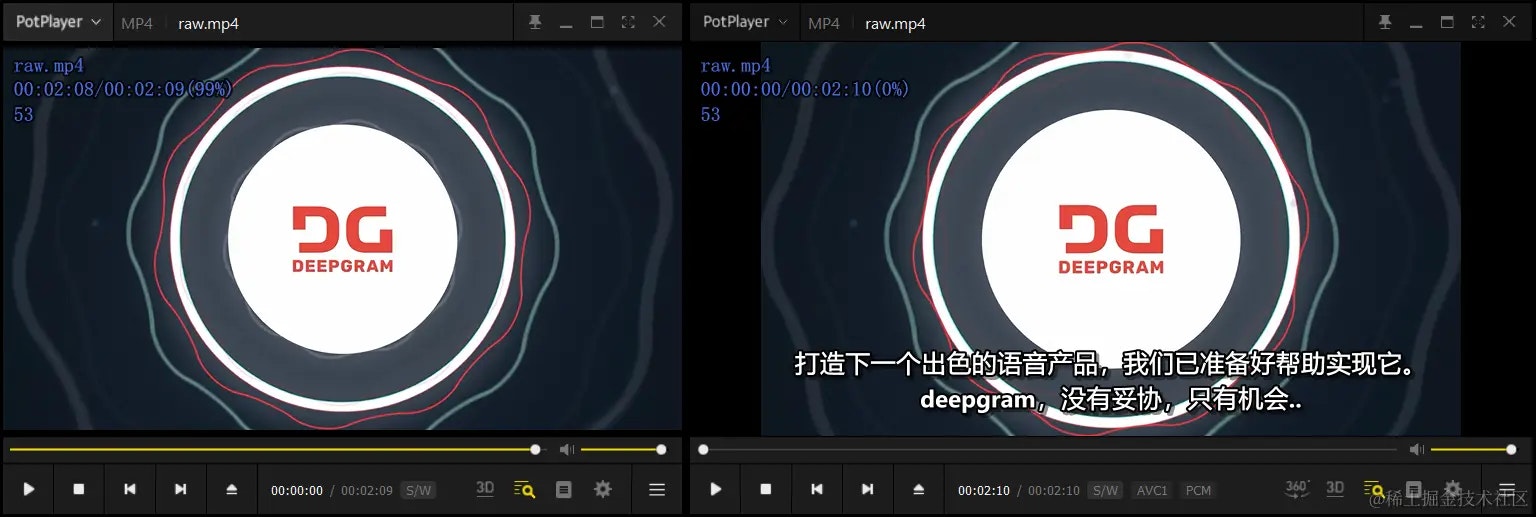Click OSD text 00:00:00/00:02:10(0%) in right video
This screenshot has width=1537, height=517.
pyautogui.click(x=805, y=90)
